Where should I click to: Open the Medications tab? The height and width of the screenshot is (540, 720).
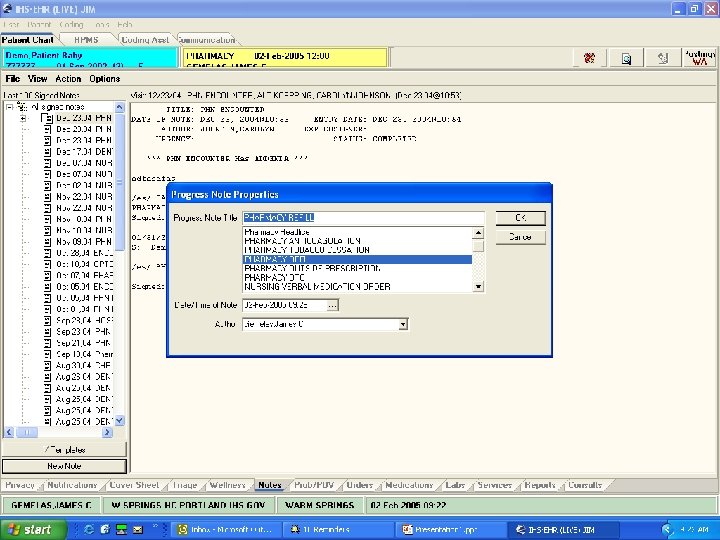tap(409, 485)
